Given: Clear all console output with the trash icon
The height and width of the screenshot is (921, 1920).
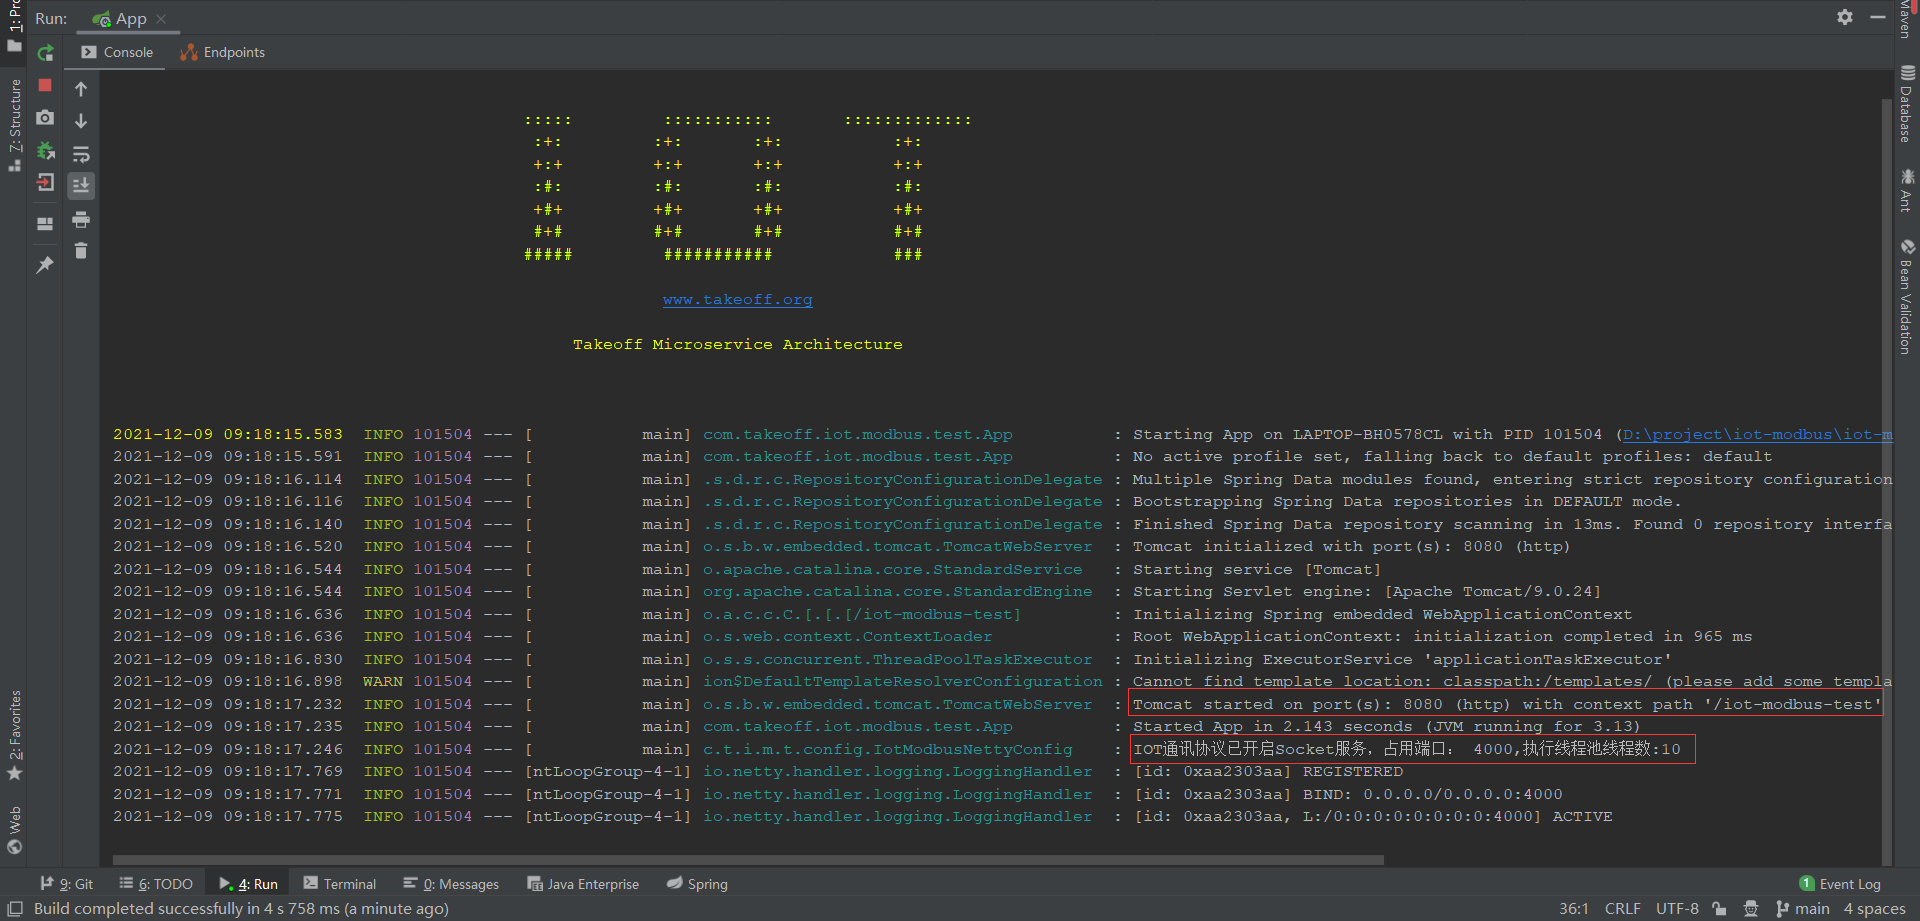Looking at the screenshot, I should pos(81,250).
